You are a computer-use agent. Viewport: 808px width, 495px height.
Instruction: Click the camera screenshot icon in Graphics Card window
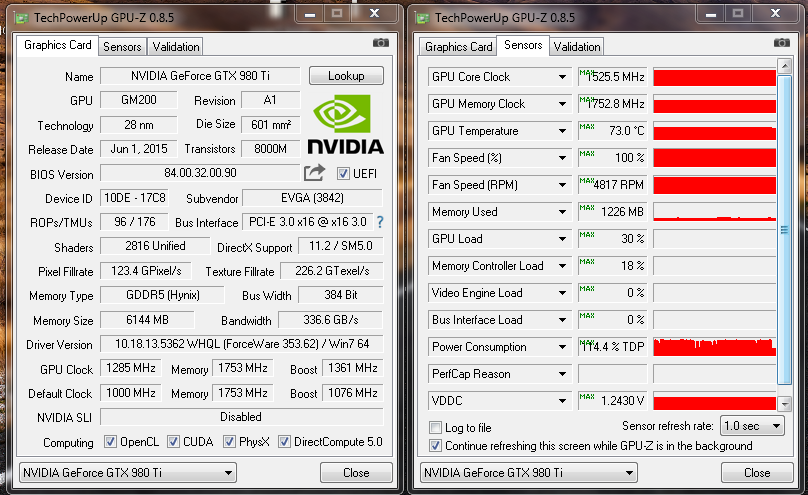[380, 43]
